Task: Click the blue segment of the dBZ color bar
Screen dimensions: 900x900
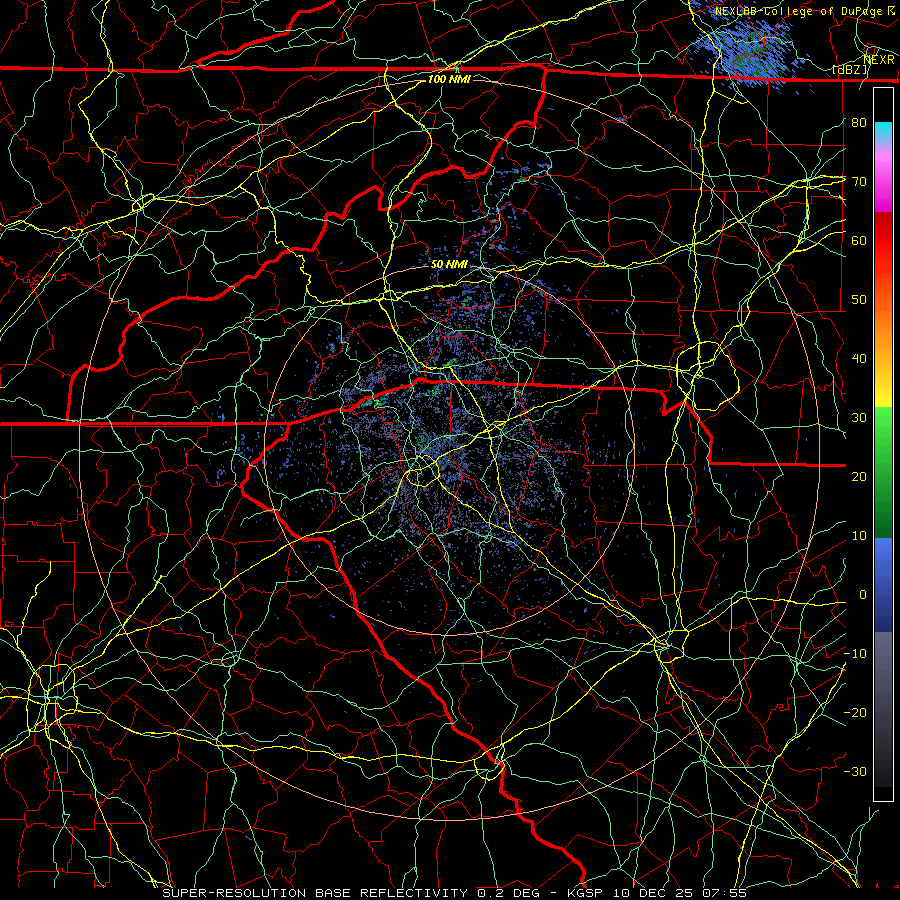Action: coord(883,584)
